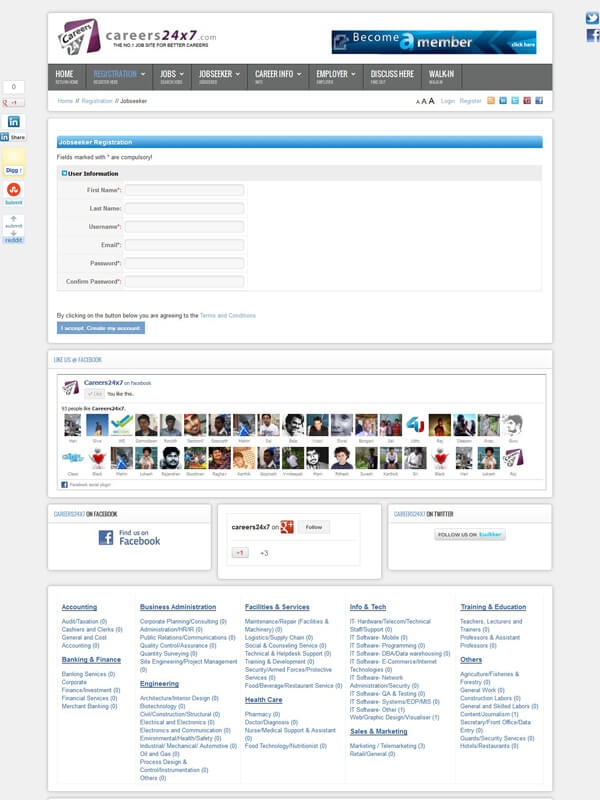
Task: Go to the Walk-In menu item
Action: [x=441, y=76]
